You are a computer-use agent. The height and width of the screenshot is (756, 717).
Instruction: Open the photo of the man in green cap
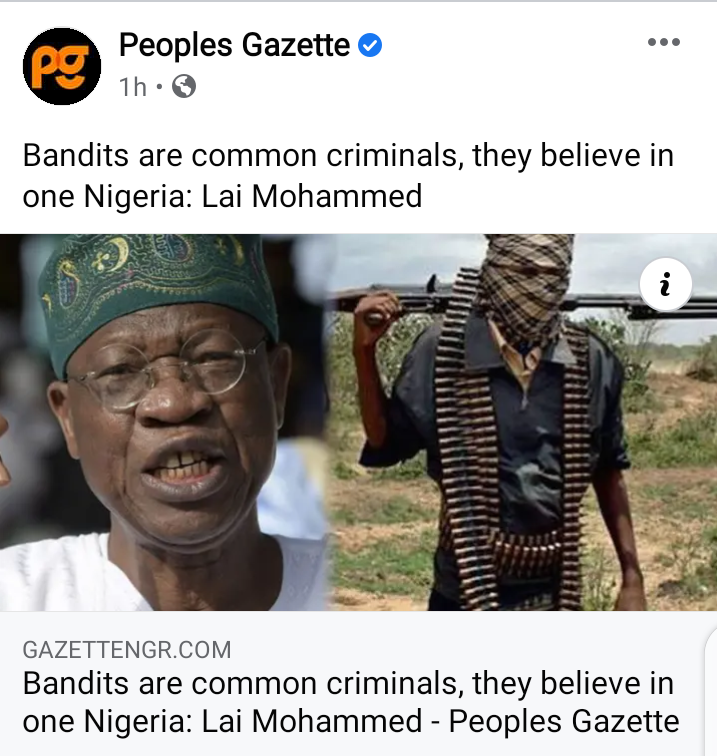164,422
